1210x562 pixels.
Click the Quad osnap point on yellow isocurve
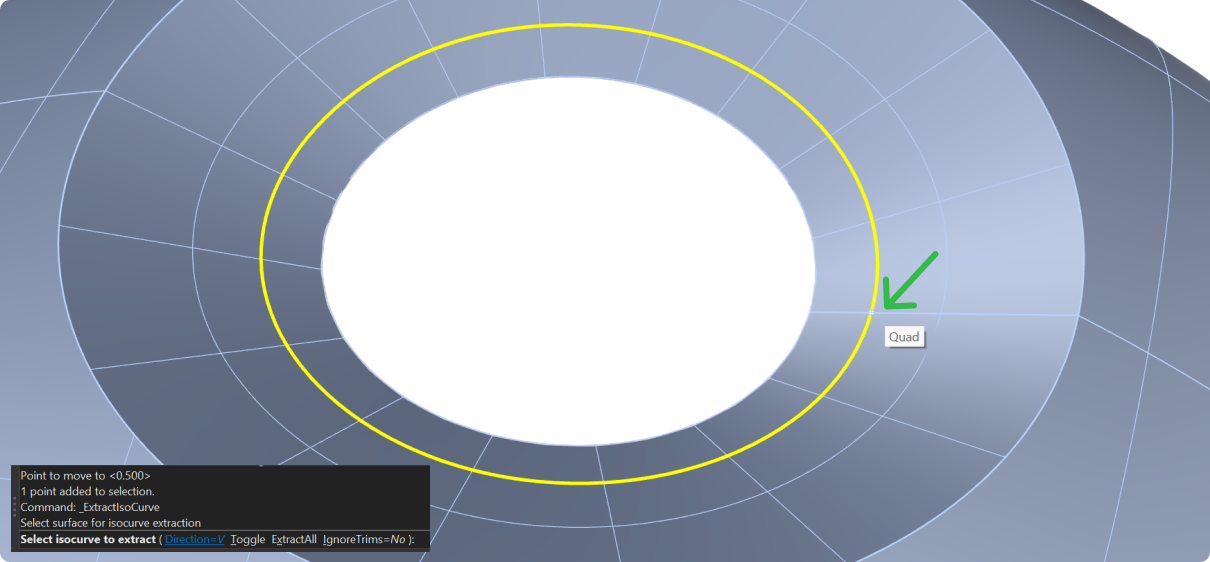(x=871, y=312)
